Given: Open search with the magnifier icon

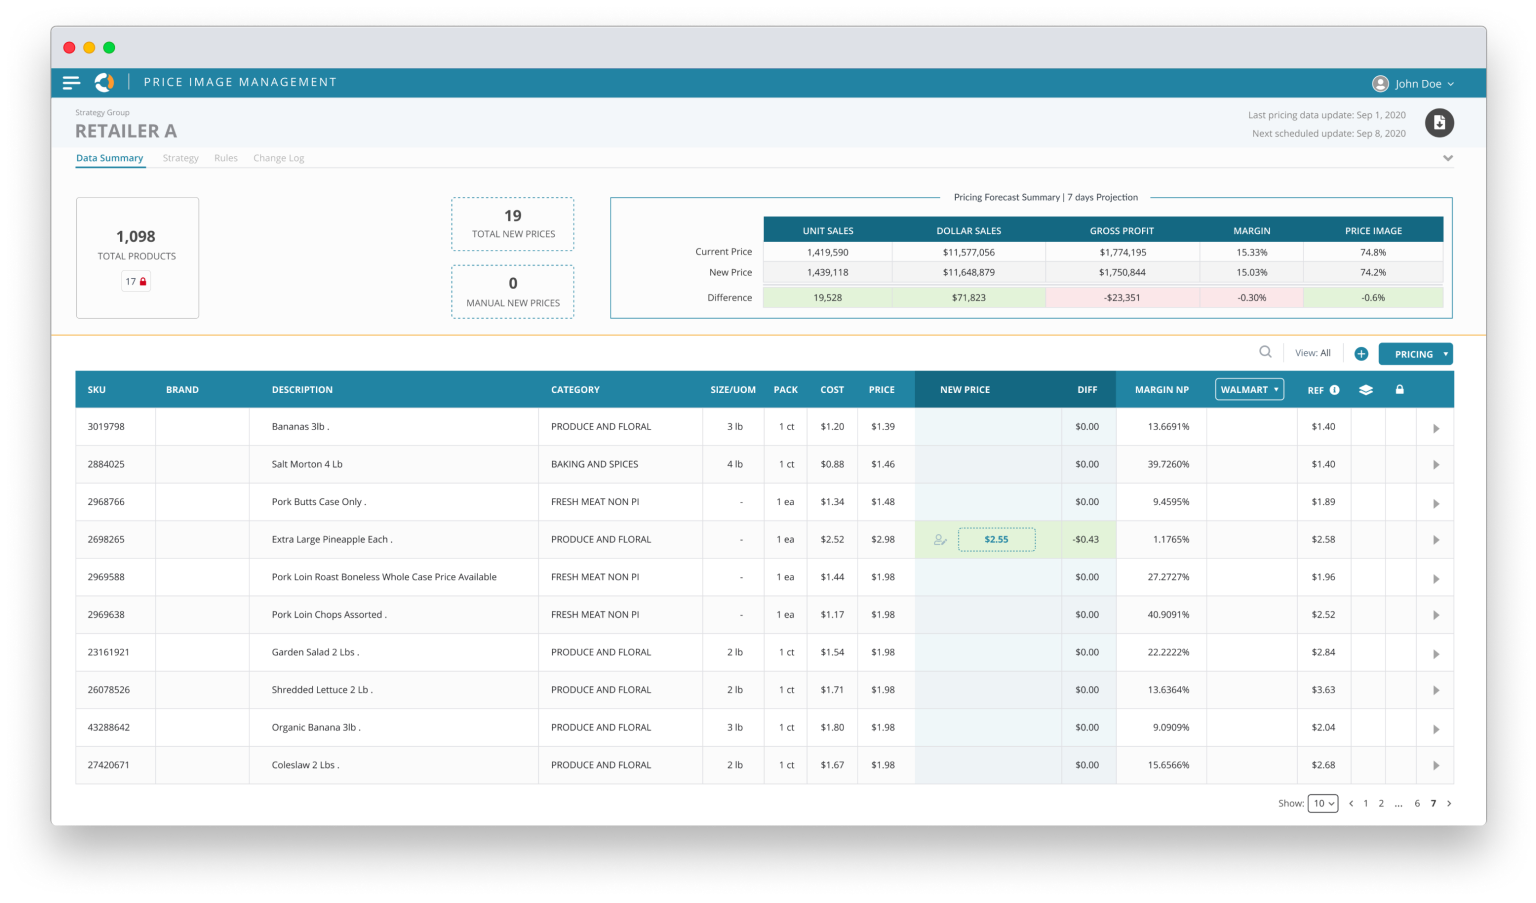Looking at the screenshot, I should click(1265, 352).
